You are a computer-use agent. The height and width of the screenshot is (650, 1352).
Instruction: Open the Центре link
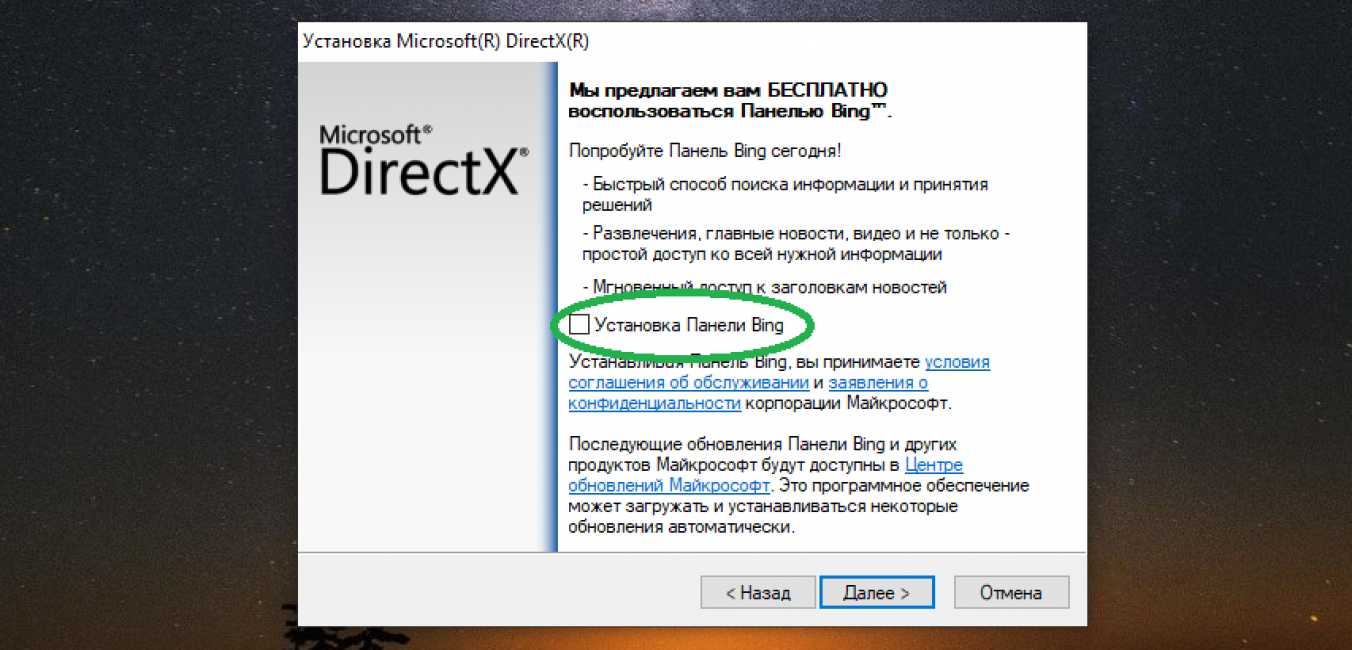[x=934, y=465]
